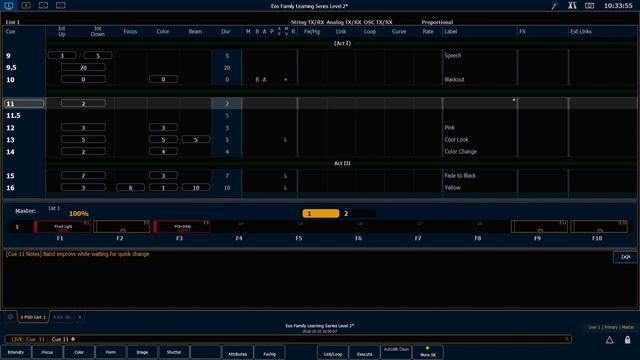Click the triangle warning icon at bottom right
The height and width of the screenshot is (360, 640).
pyautogui.click(x=609, y=340)
